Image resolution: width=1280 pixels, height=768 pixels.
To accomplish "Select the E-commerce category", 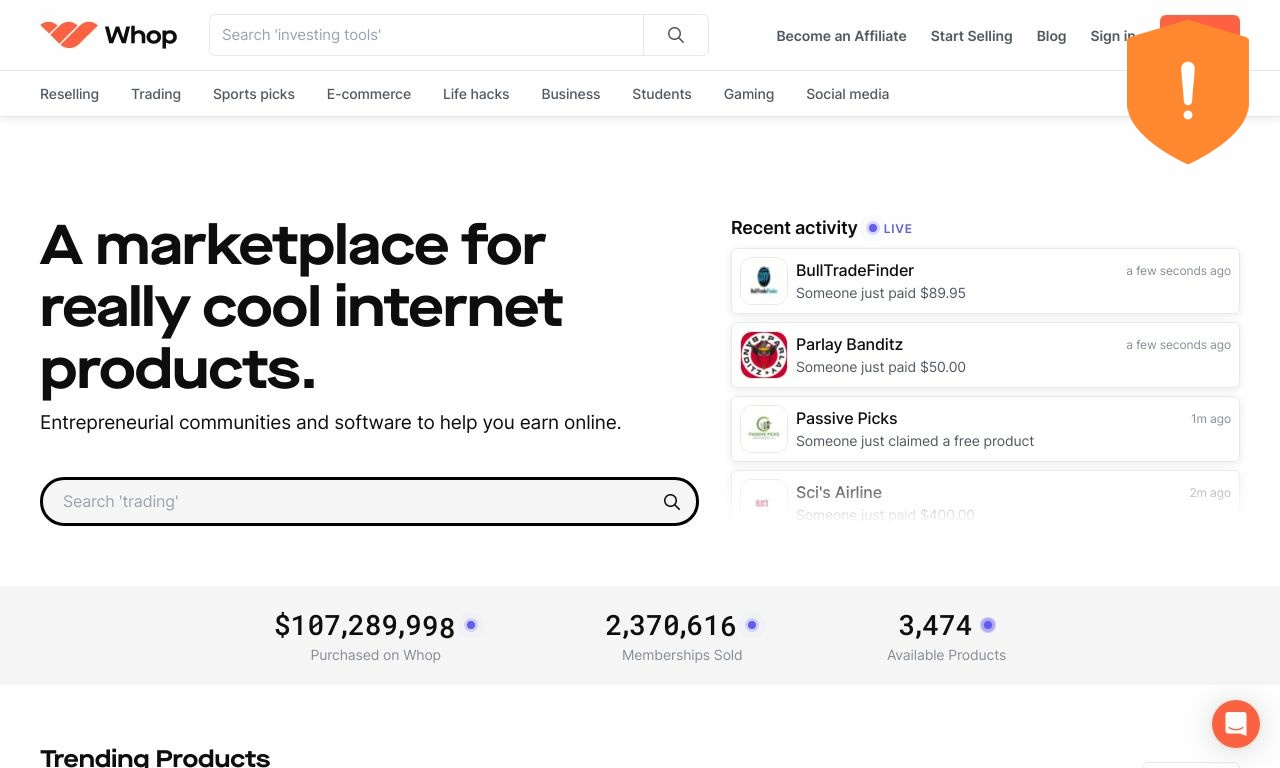I will point(369,94).
